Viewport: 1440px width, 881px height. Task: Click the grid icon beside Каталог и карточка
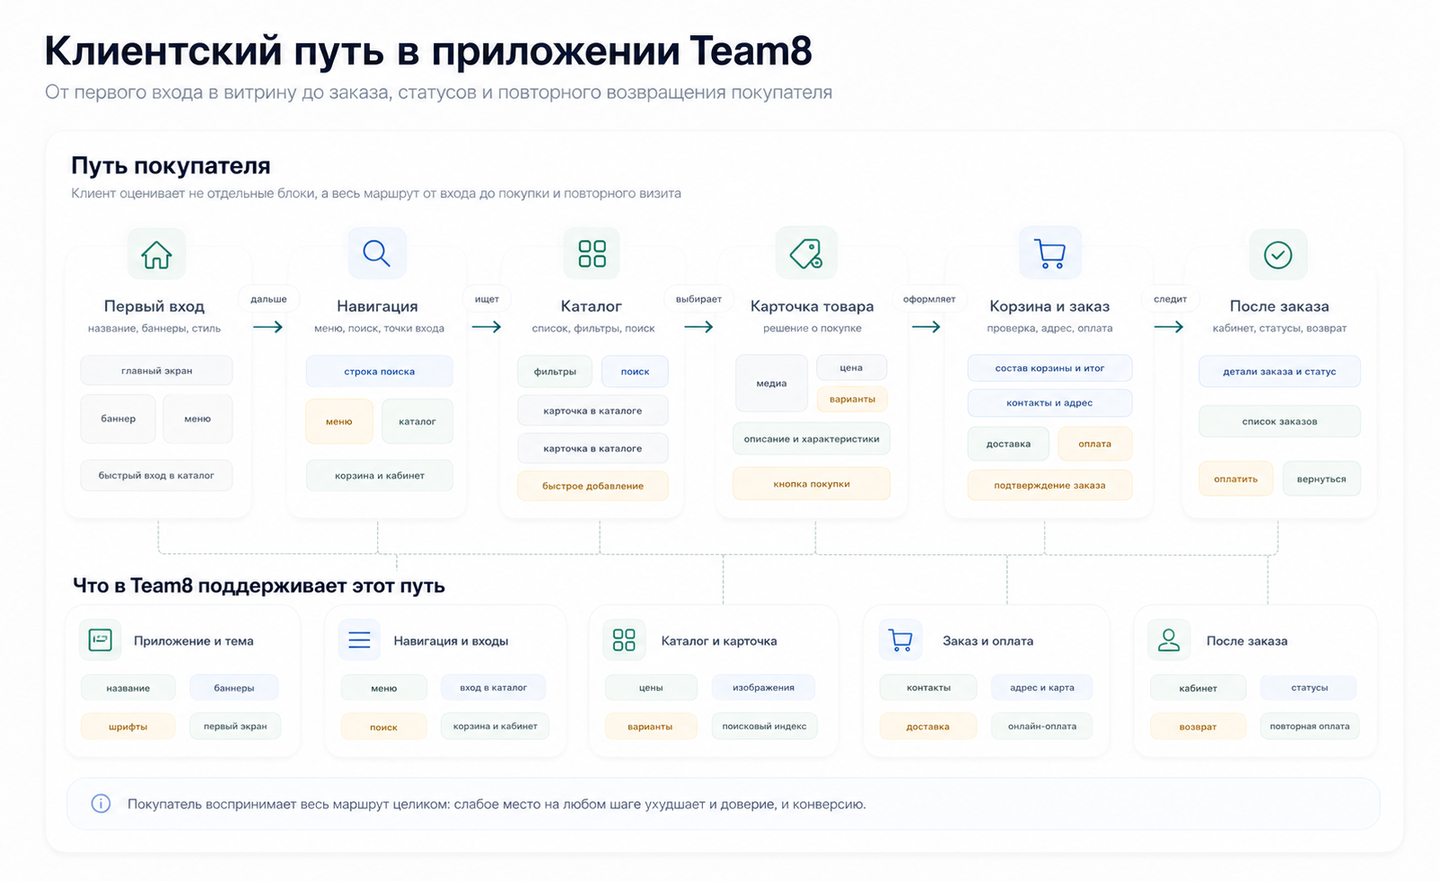624,640
